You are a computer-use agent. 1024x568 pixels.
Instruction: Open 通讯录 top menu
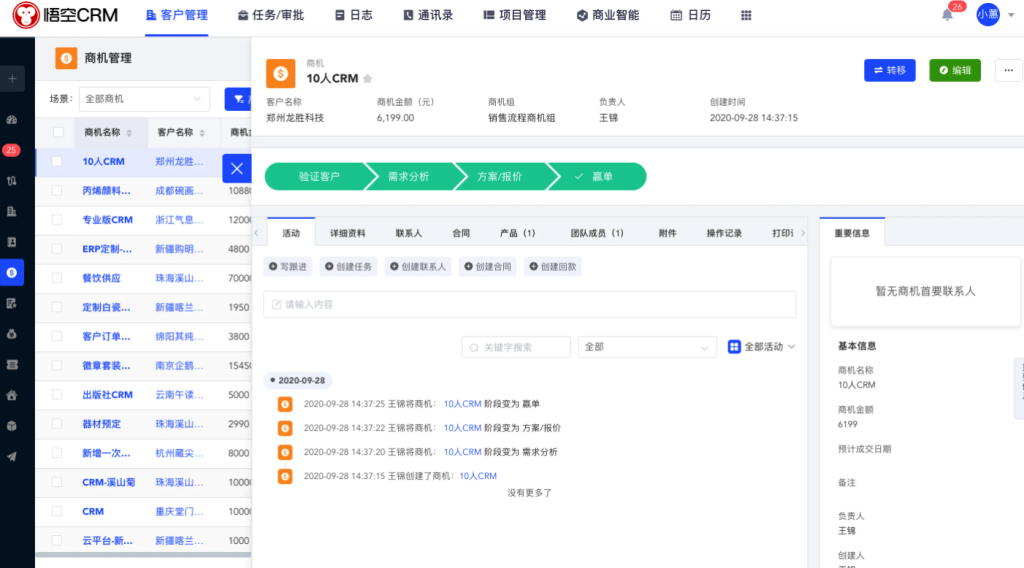tap(428, 15)
